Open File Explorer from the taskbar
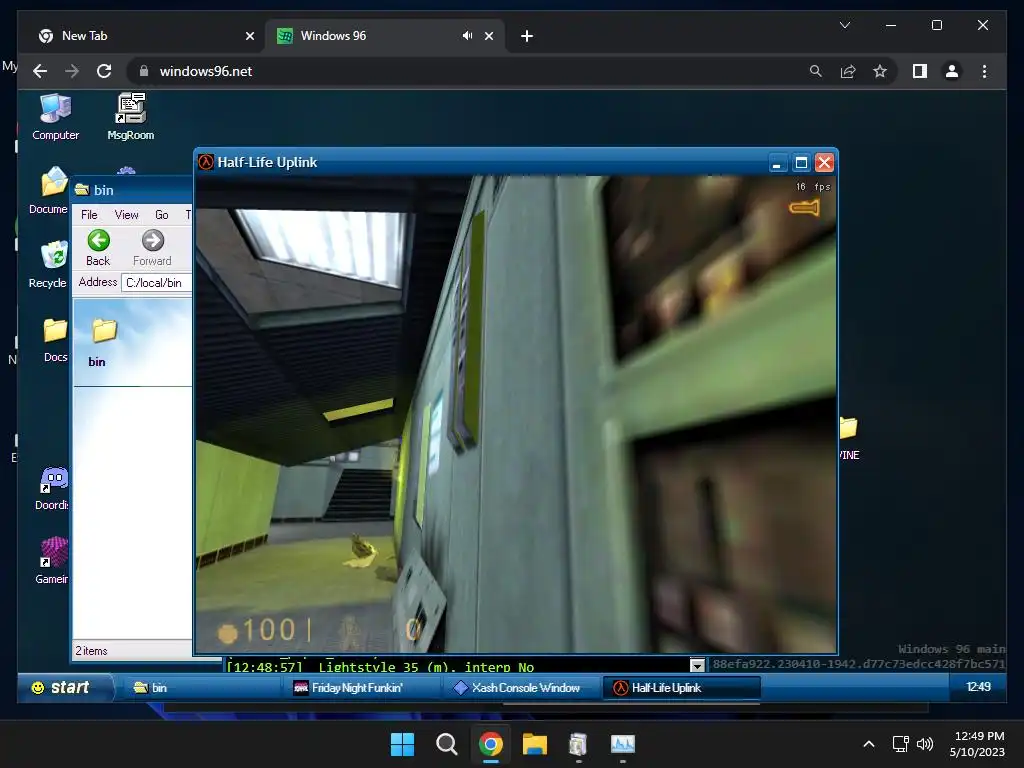1024x768 pixels. 535,744
